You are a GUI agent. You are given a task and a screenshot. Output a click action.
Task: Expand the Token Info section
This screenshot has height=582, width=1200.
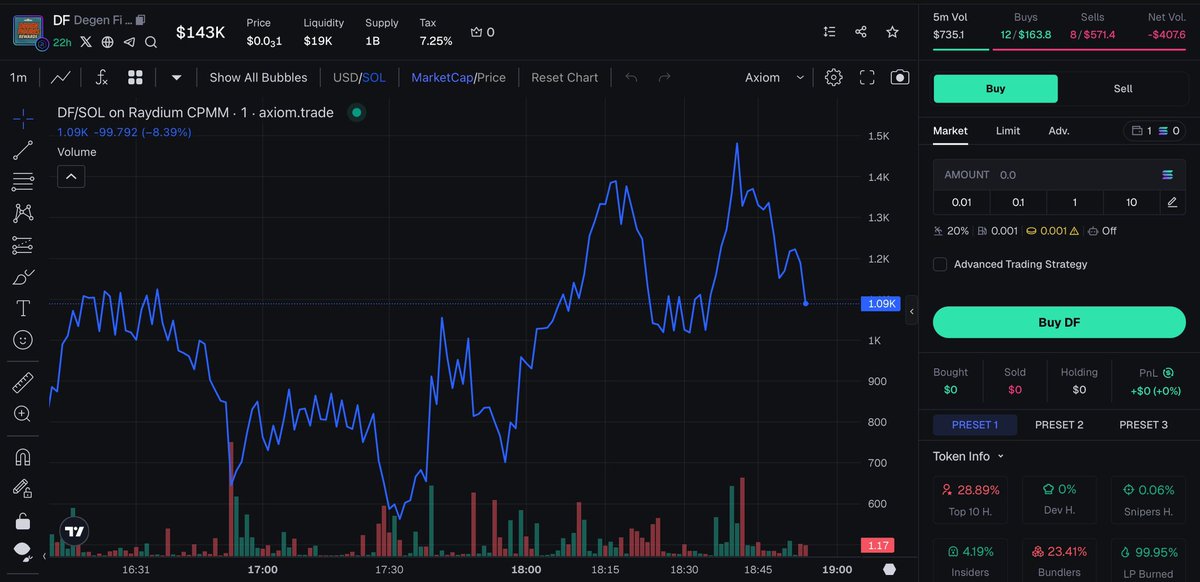(968, 456)
